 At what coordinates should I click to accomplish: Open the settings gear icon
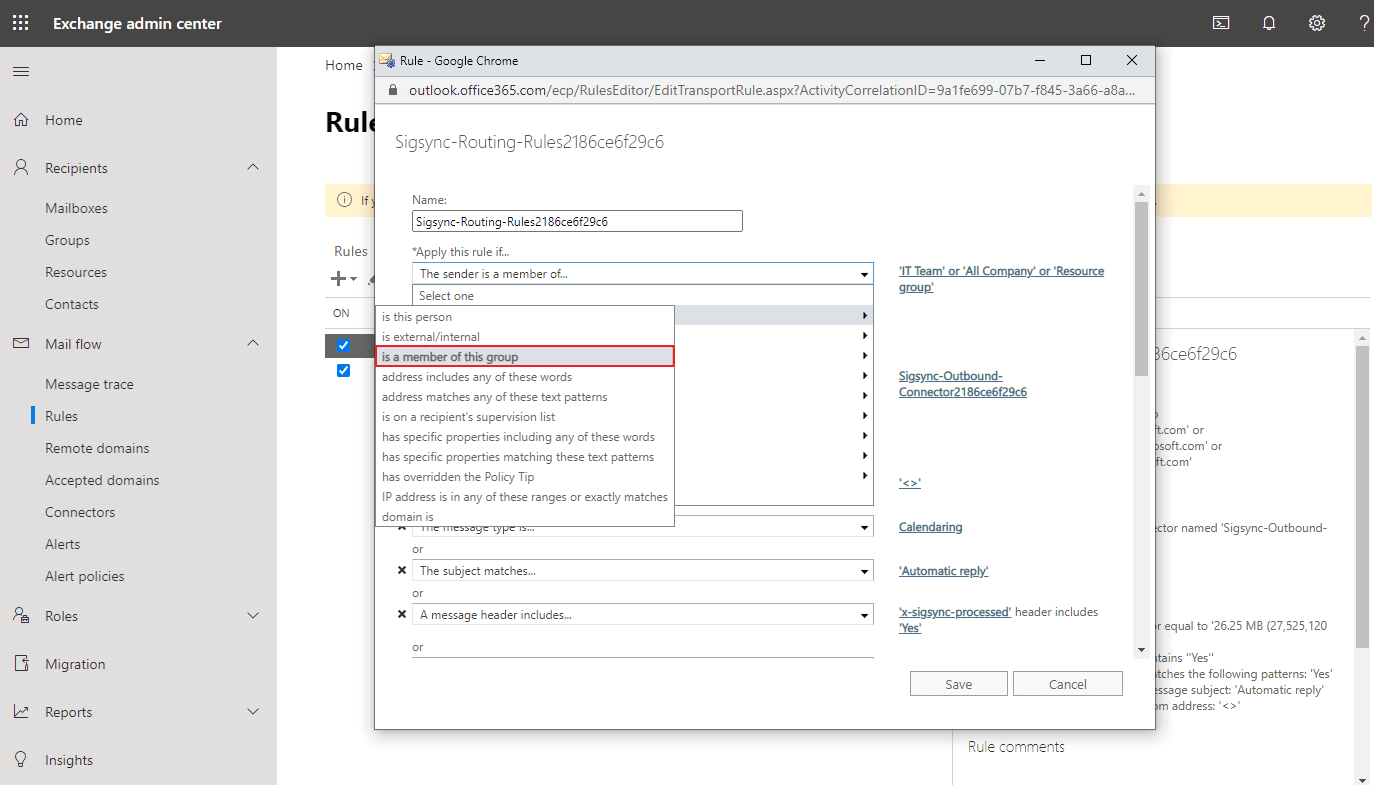click(x=1317, y=23)
